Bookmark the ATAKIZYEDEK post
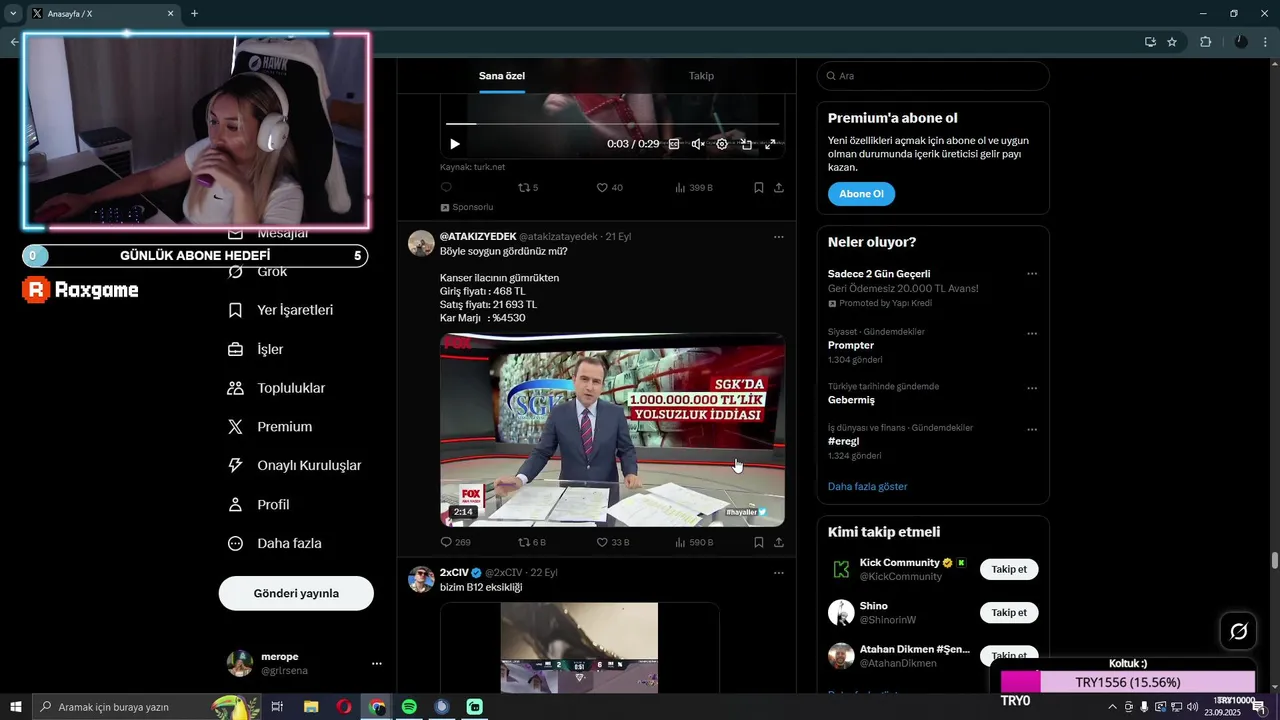 (x=759, y=542)
